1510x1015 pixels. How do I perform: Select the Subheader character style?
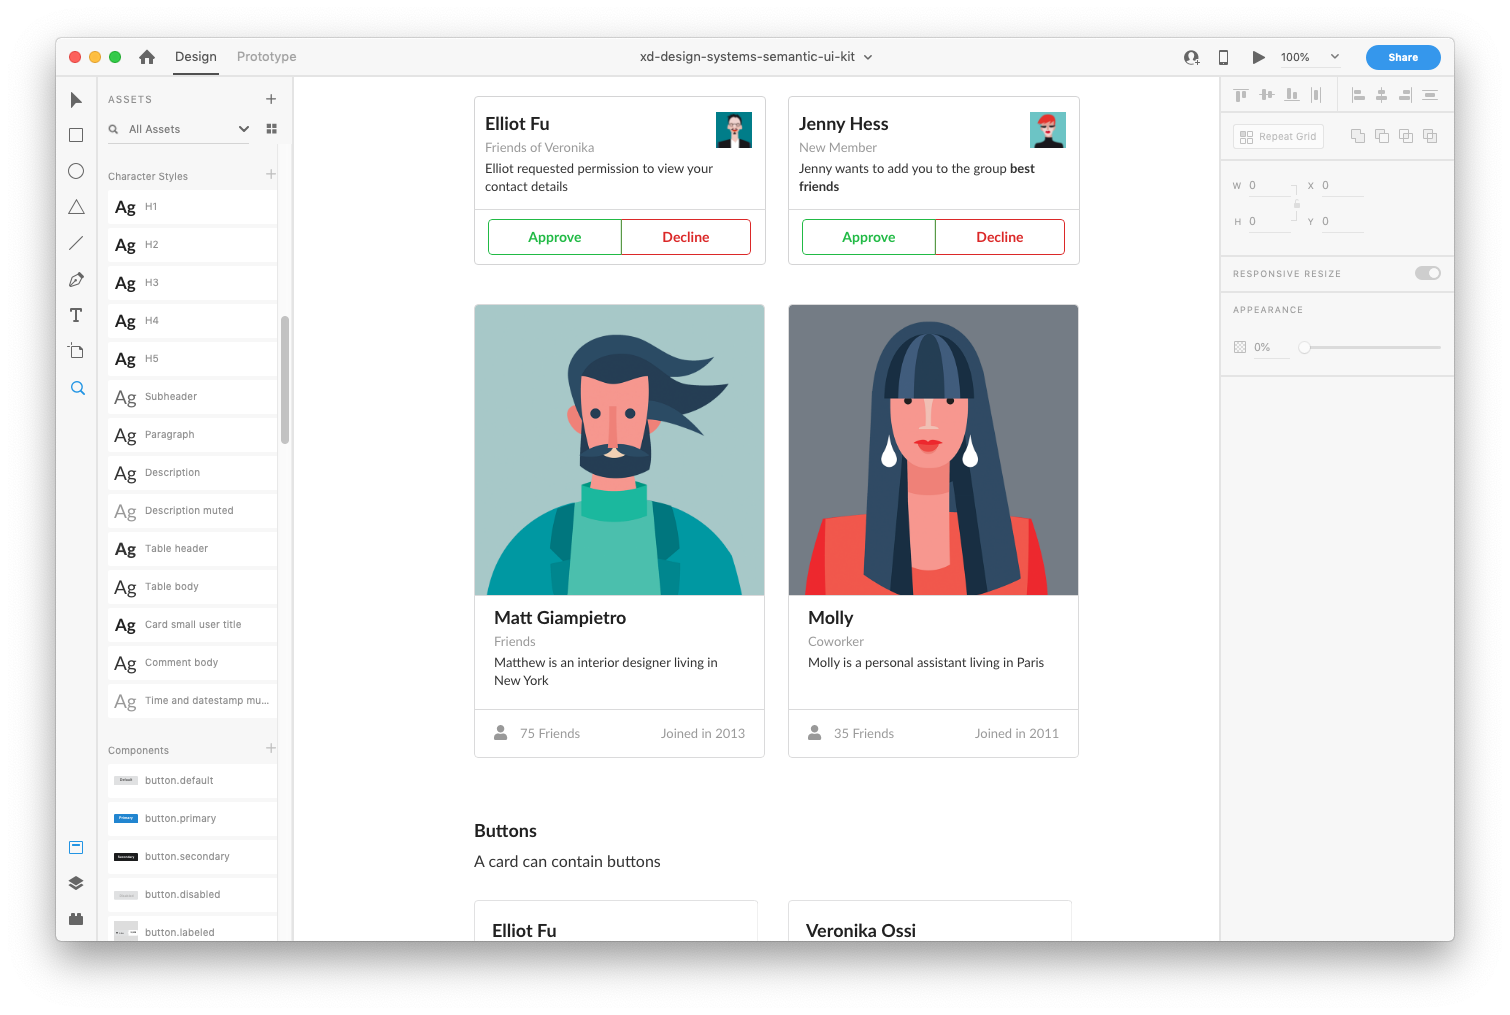(x=192, y=397)
